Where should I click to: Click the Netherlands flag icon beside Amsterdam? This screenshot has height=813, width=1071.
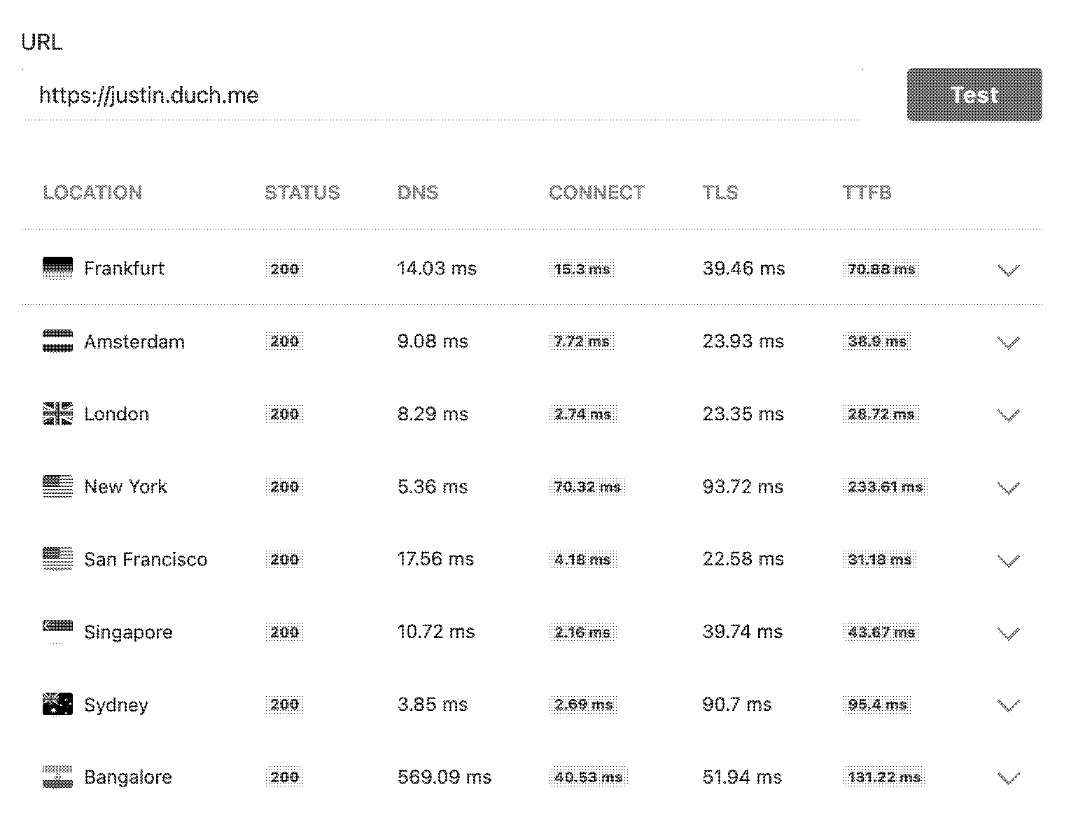pos(59,342)
